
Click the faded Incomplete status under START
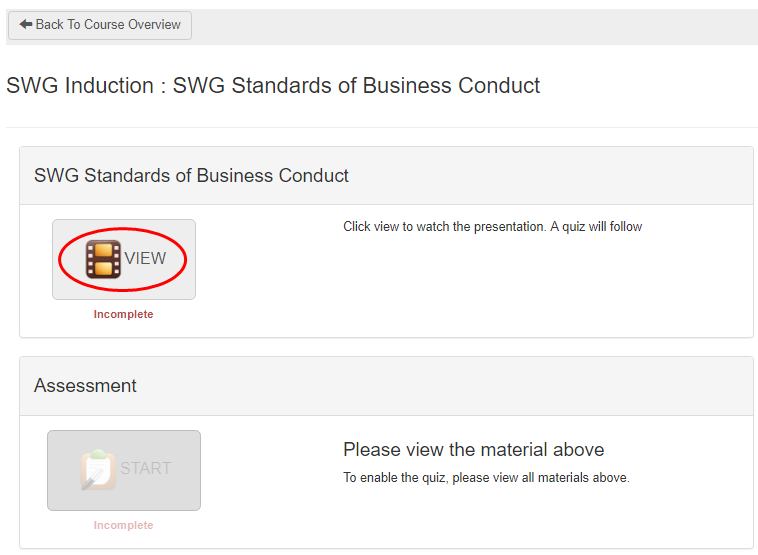coord(124,525)
